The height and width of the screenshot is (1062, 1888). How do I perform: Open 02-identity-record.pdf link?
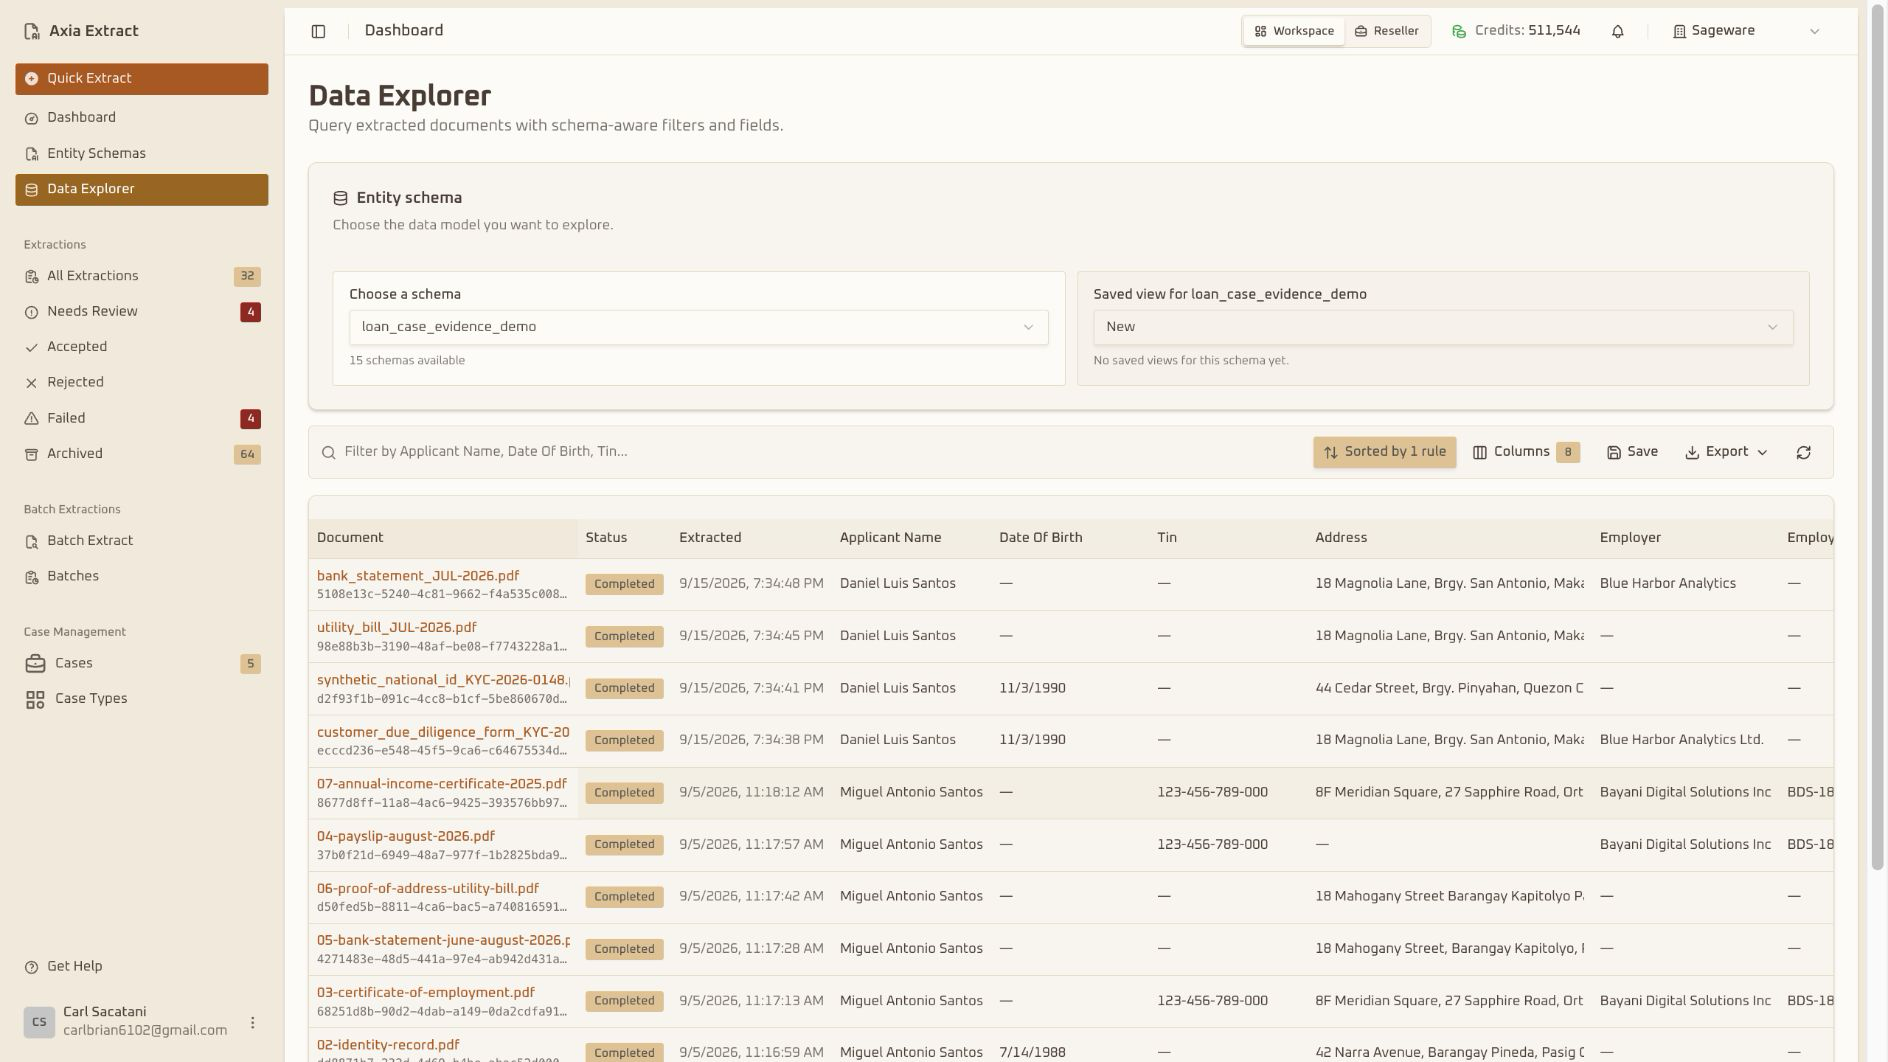click(x=388, y=1045)
